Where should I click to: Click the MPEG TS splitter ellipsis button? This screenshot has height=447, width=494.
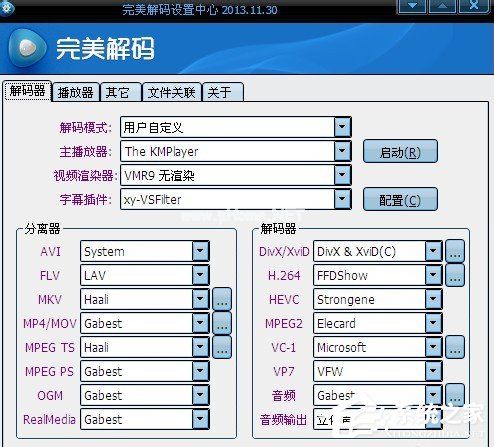(222, 347)
